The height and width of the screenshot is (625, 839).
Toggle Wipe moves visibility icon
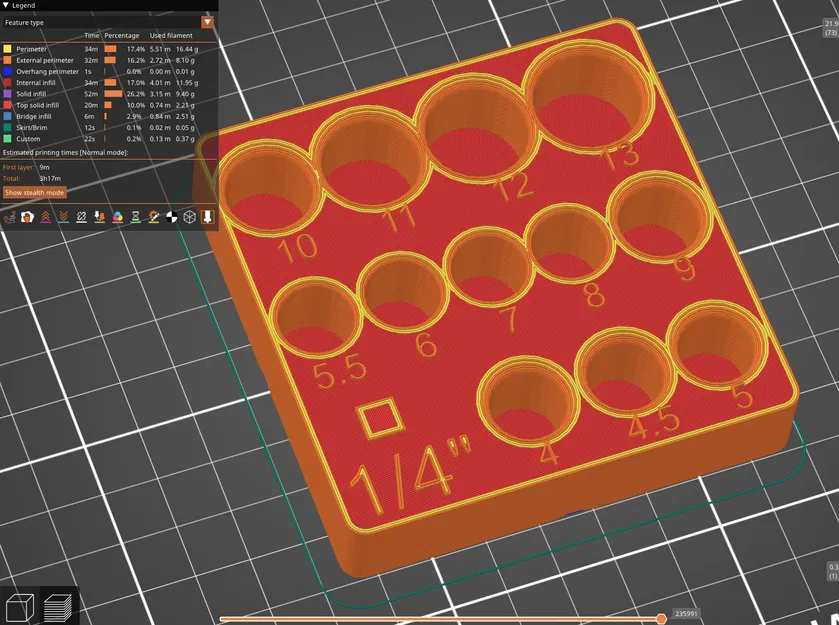[x=27, y=217]
